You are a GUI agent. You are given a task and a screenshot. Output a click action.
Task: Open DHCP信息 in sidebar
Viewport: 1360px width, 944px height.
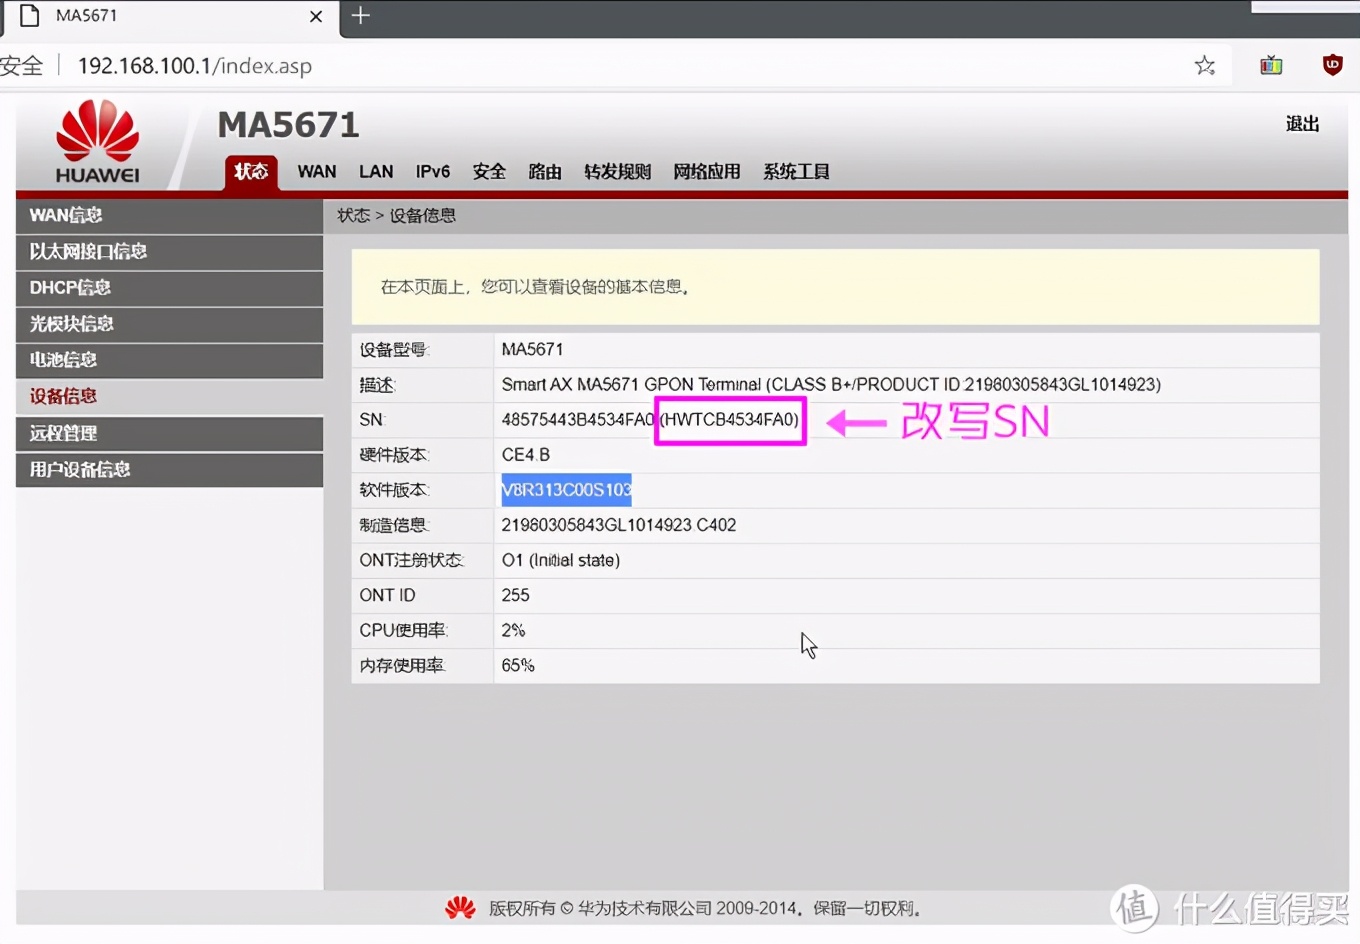tap(169, 288)
